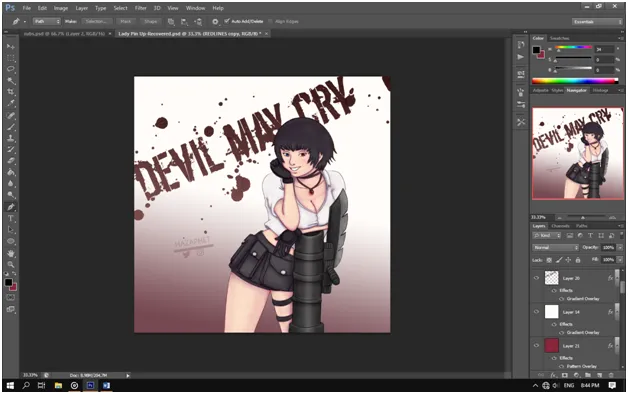Click the Mask button in options bar
628x394 pixels.
(x=126, y=22)
